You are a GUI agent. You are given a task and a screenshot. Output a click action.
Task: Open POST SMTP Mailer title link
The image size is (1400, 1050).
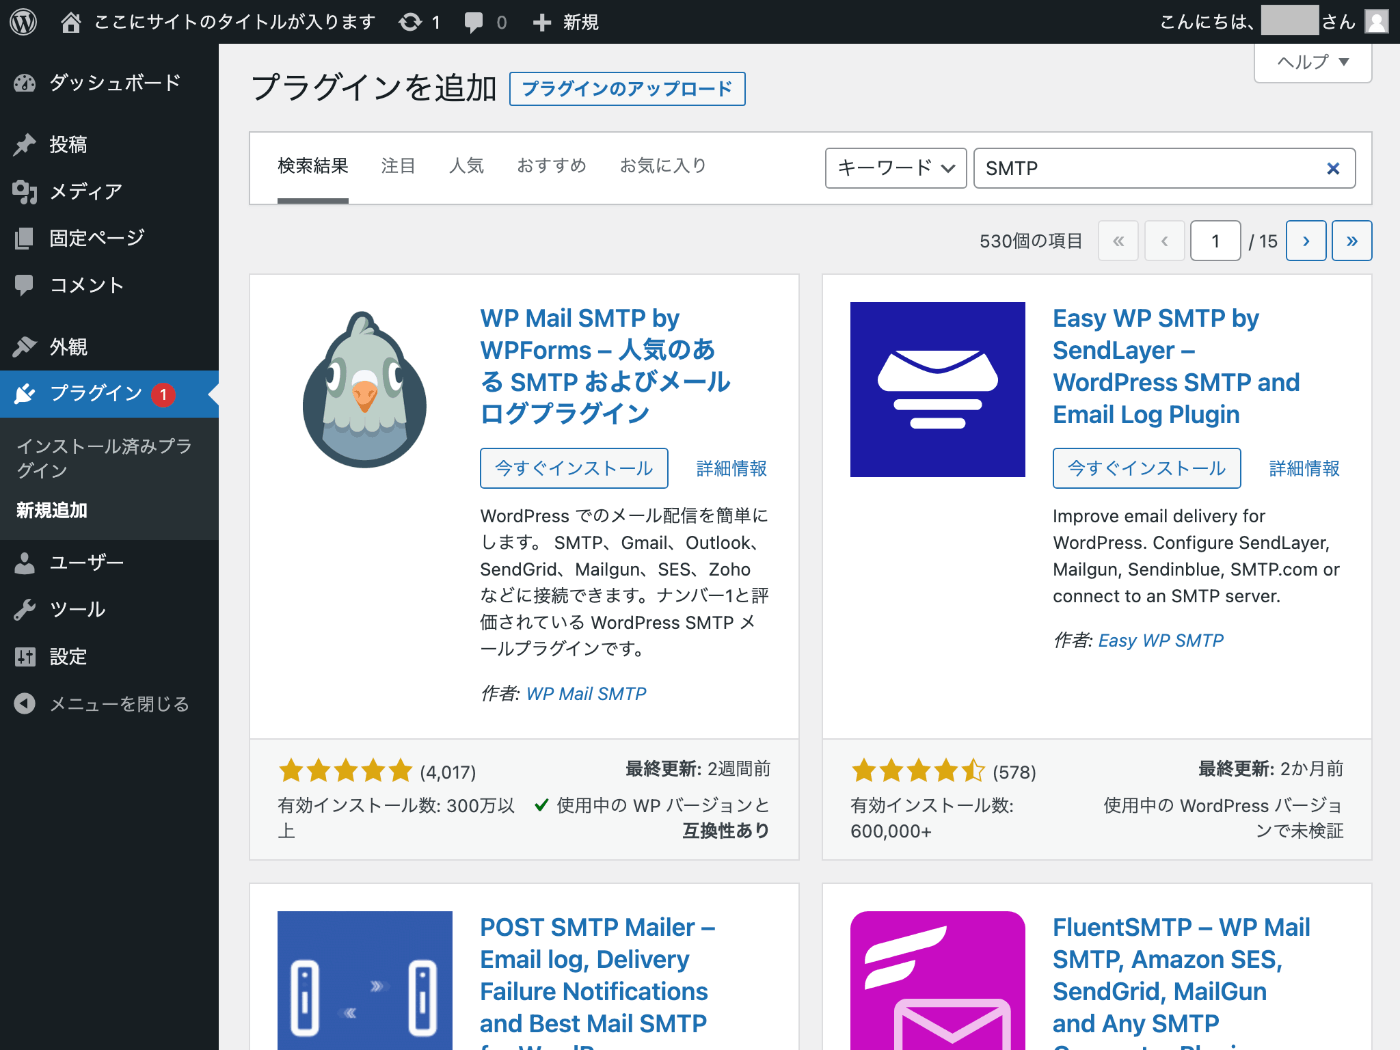[597, 982]
